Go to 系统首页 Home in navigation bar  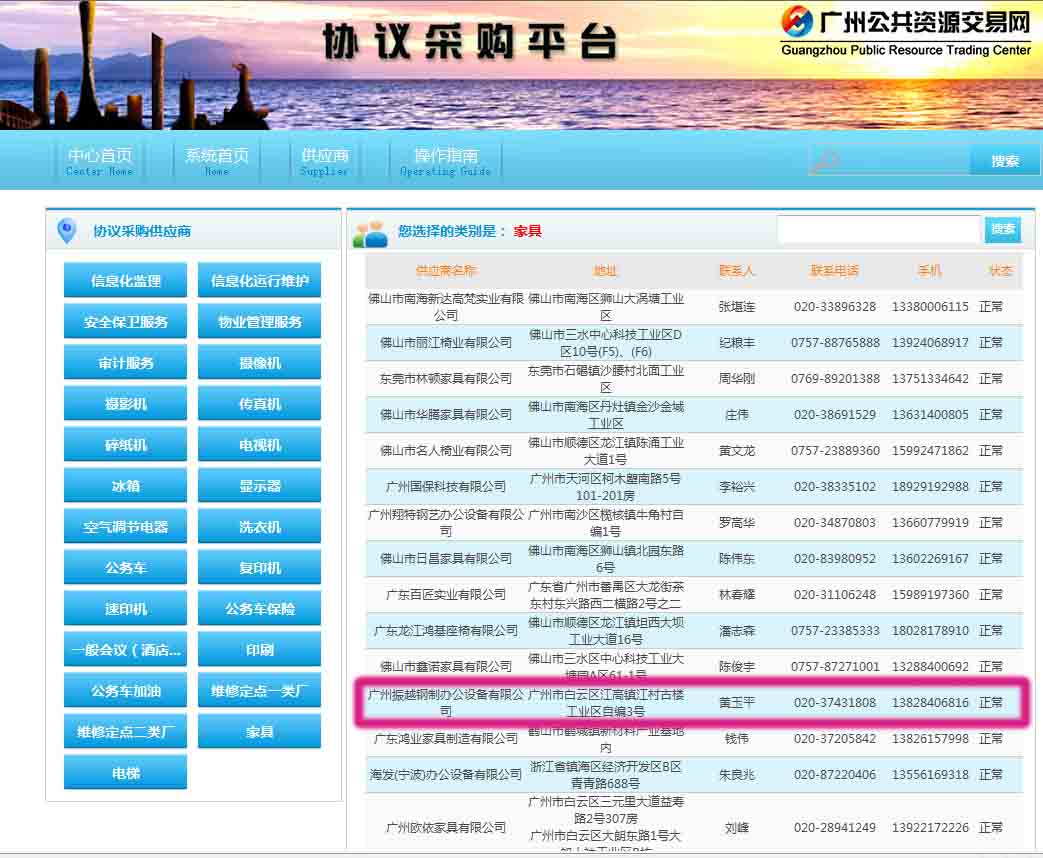click(217, 162)
